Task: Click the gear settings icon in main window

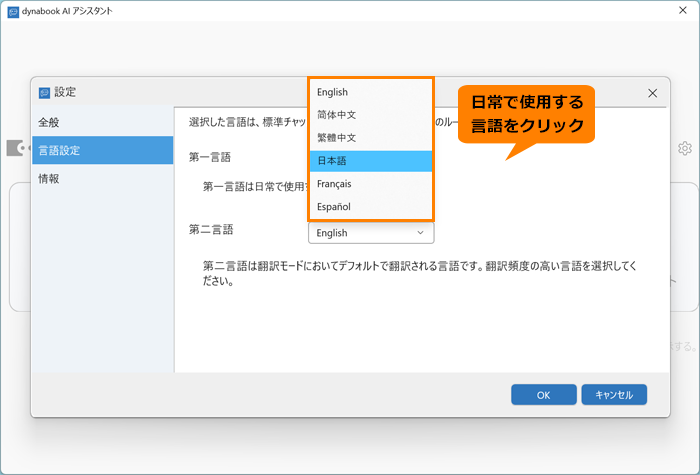Action: pos(684,148)
